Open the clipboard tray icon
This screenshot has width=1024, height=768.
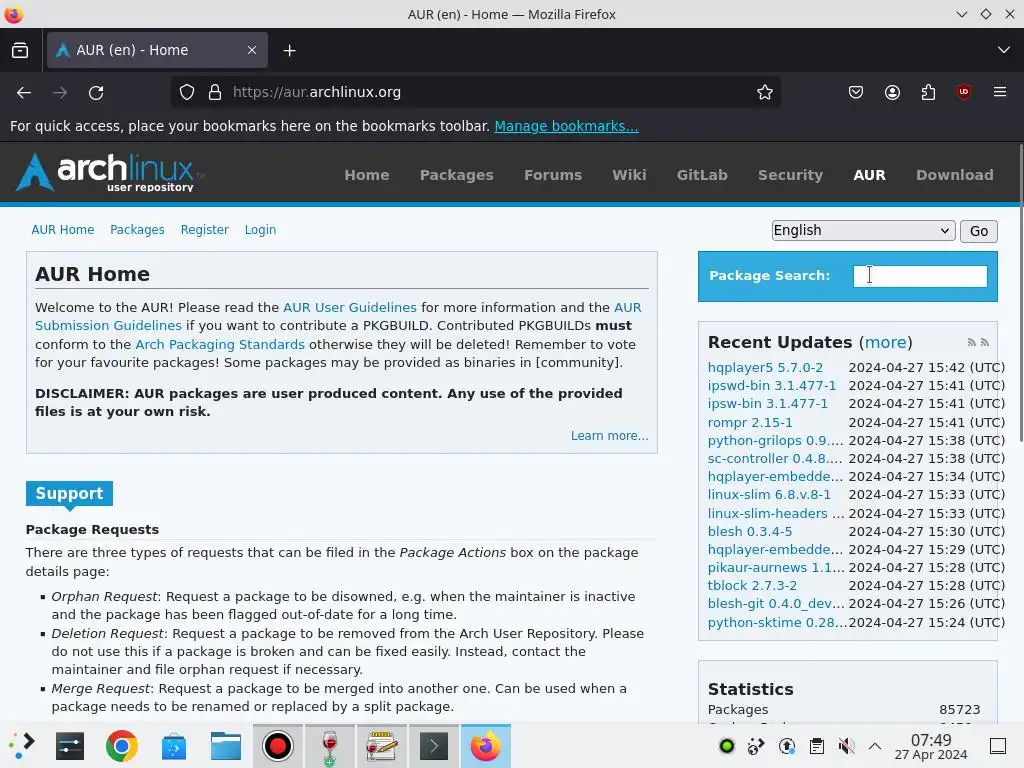(817, 746)
